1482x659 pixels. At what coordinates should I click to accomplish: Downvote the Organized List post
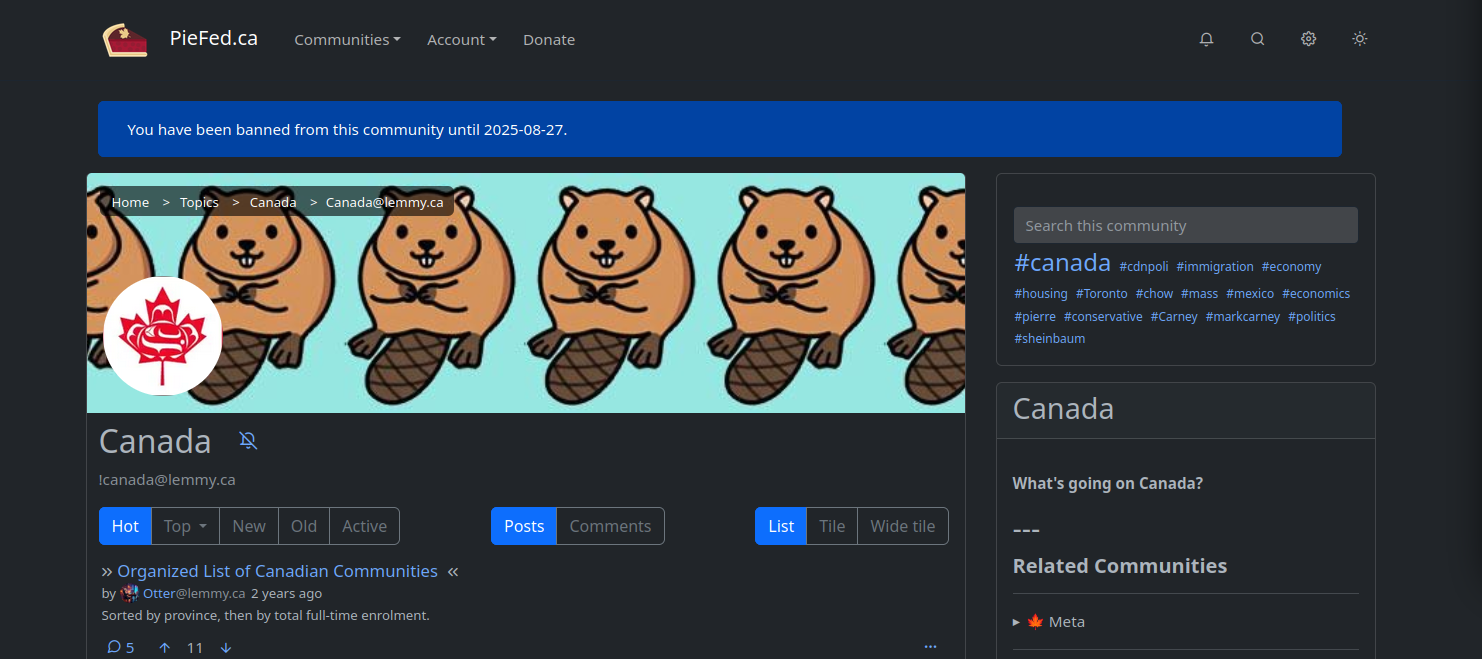pos(226,647)
